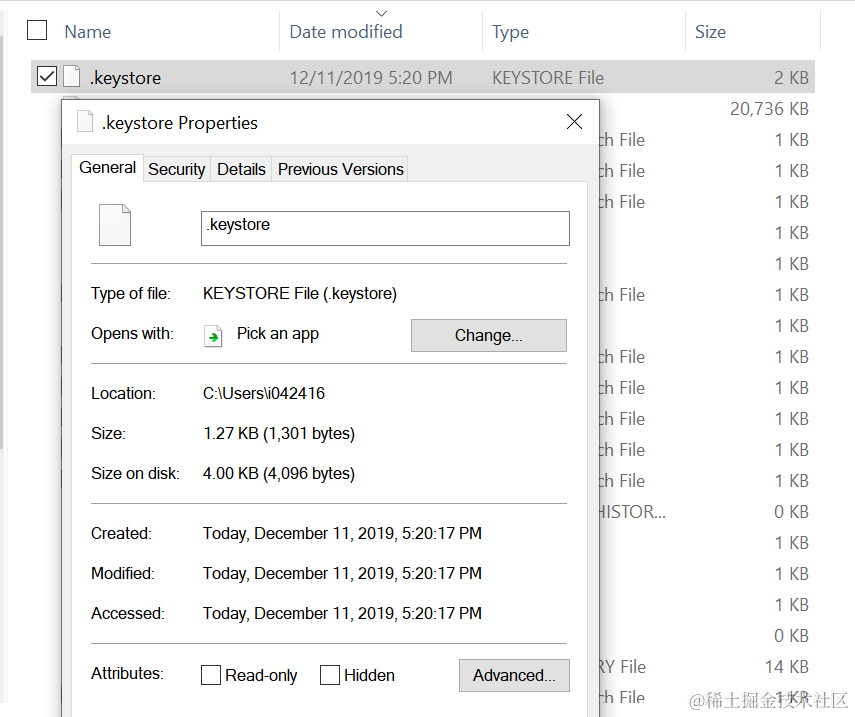The image size is (855, 717).
Task: Open the Advanced... attributes button
Action: pos(514,675)
